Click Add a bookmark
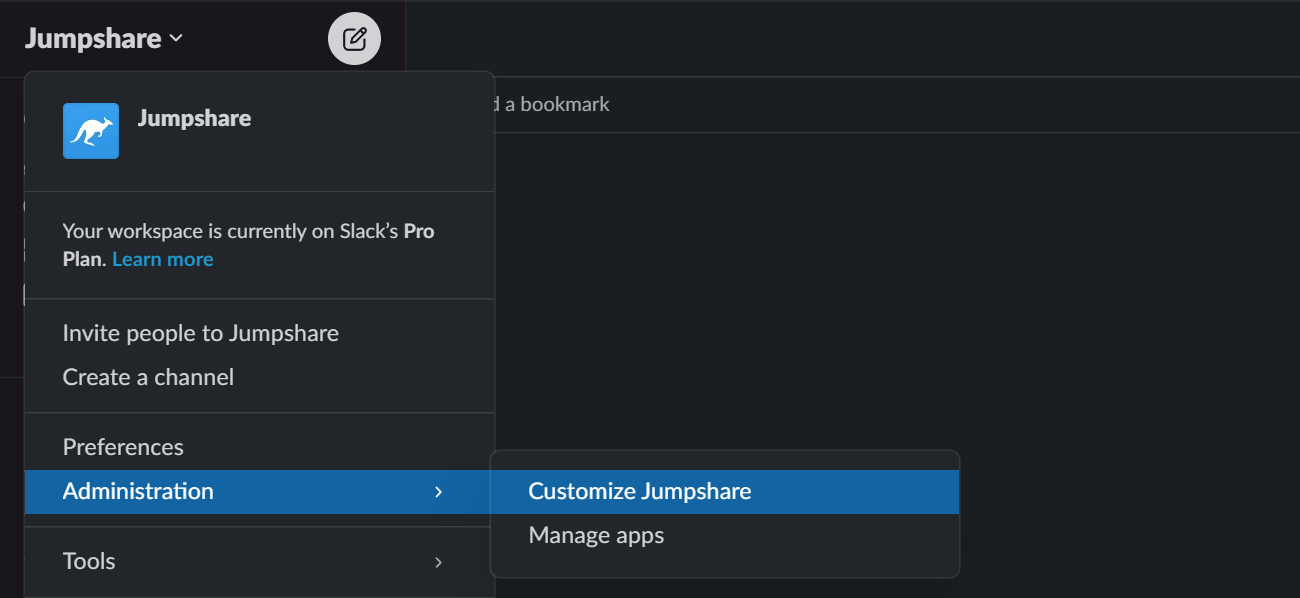 tap(552, 104)
